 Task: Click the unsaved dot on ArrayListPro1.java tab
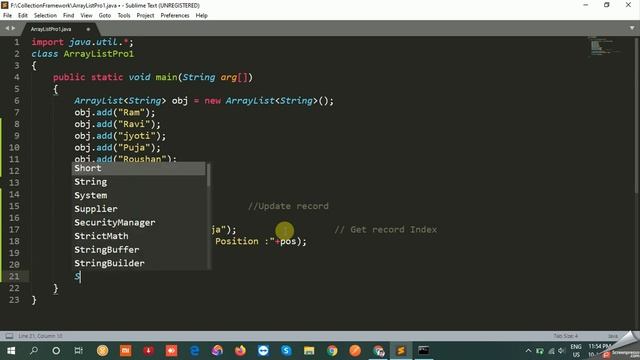[x=88, y=29]
